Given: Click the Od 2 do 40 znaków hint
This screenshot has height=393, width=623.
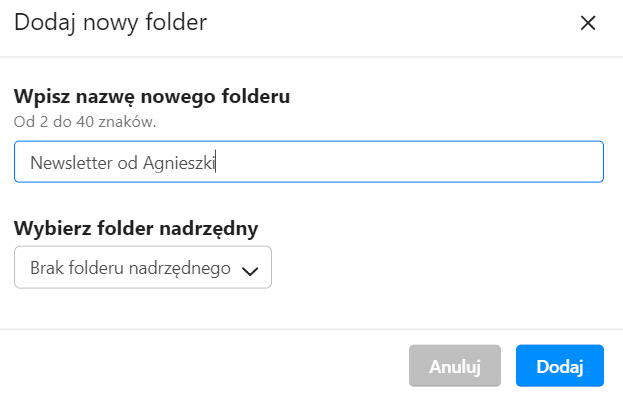Looking at the screenshot, I should (x=85, y=122).
